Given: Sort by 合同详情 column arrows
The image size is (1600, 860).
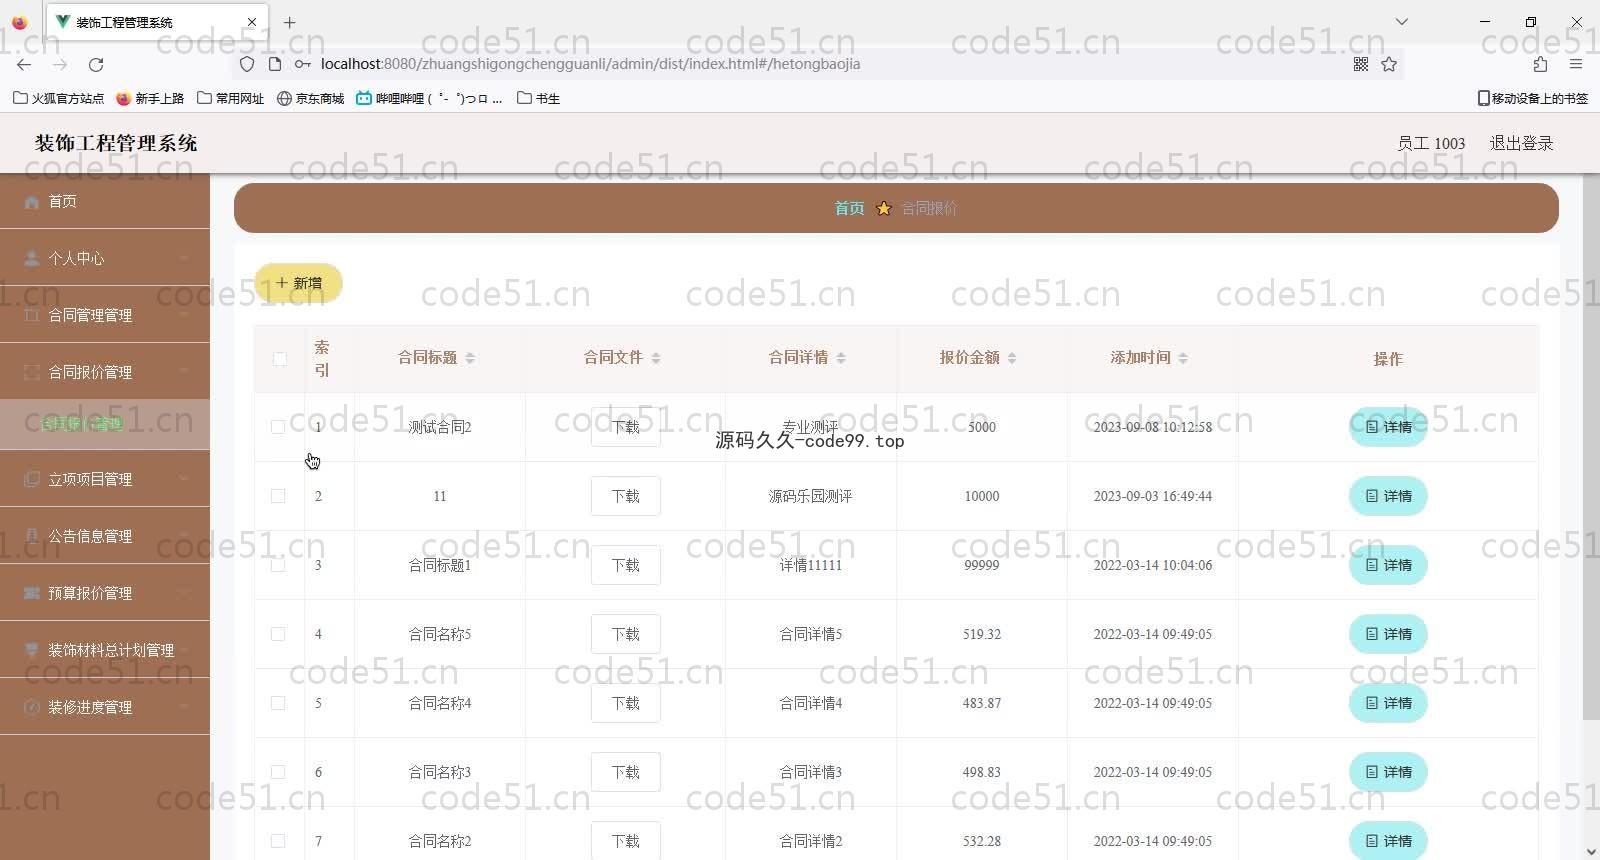Looking at the screenshot, I should tap(841, 358).
